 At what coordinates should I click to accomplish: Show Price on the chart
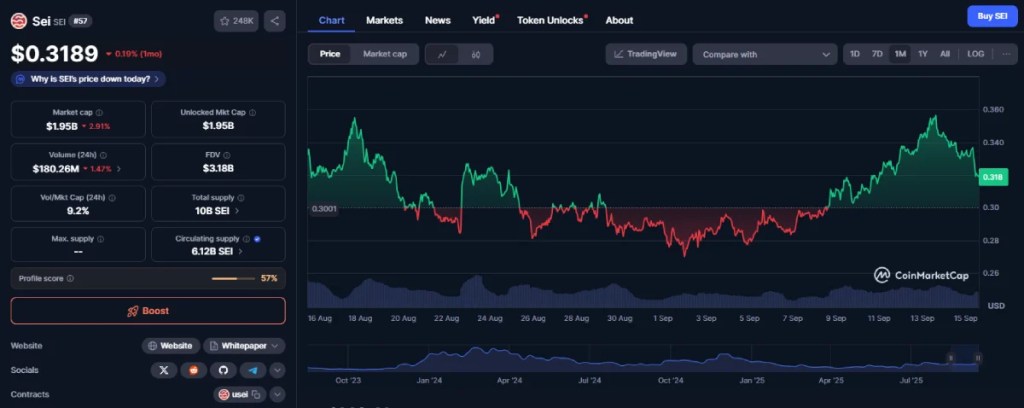click(330, 54)
